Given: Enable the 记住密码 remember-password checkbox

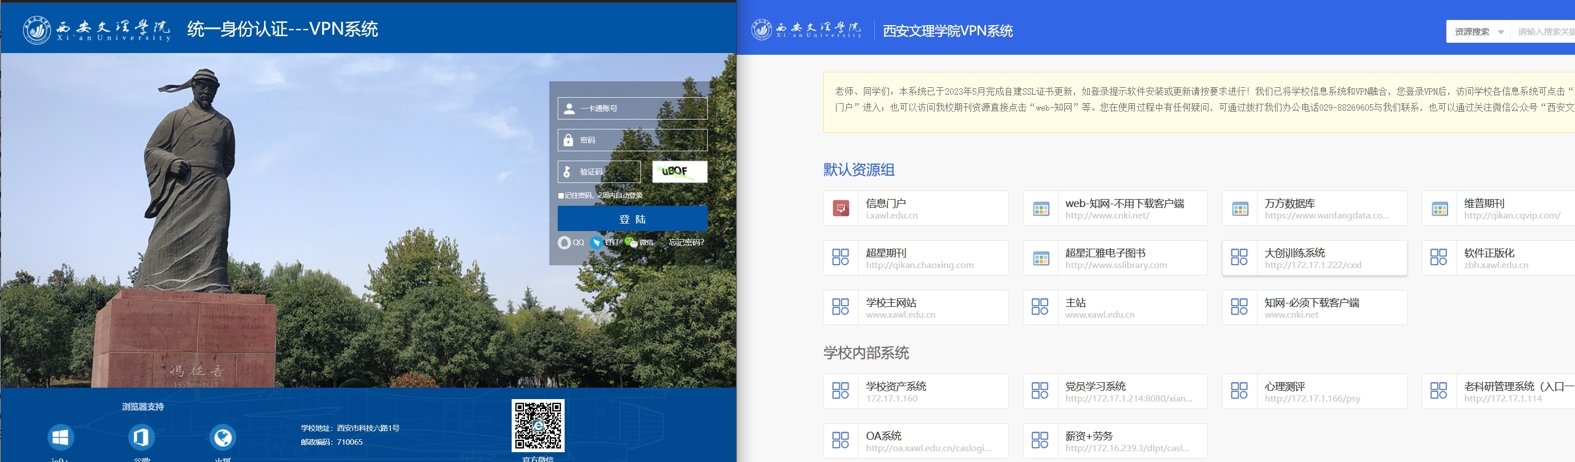Looking at the screenshot, I should coord(561,196).
